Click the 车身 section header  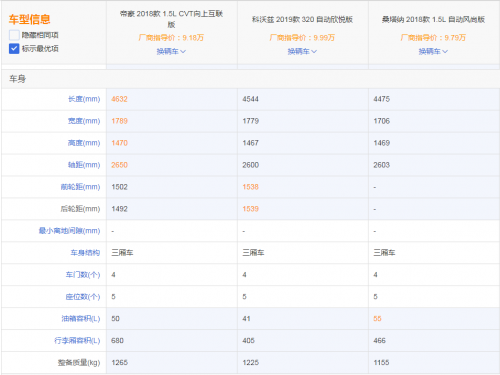[x=17, y=79]
